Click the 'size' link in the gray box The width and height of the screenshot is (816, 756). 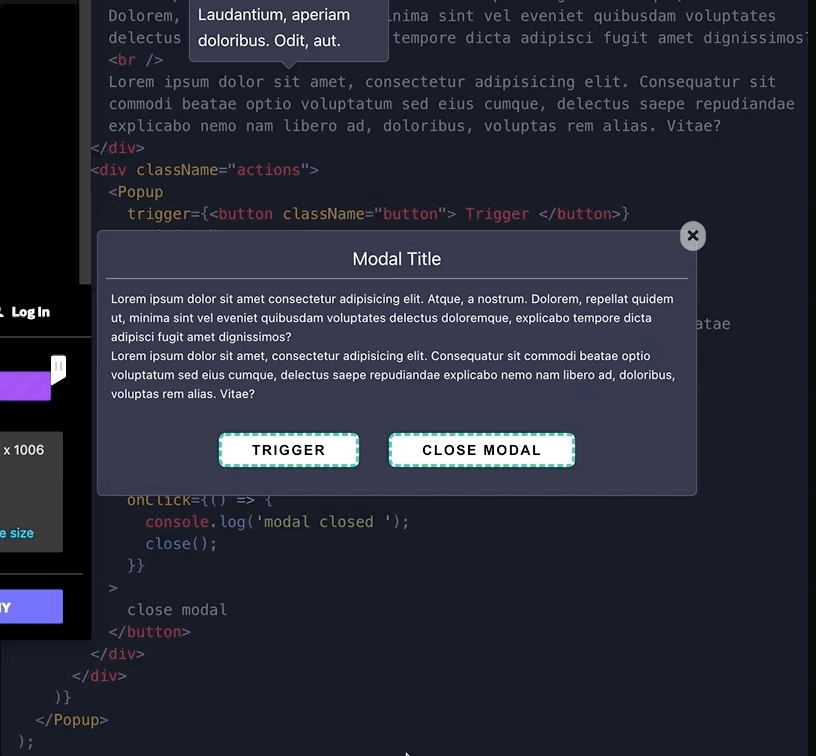(21, 533)
